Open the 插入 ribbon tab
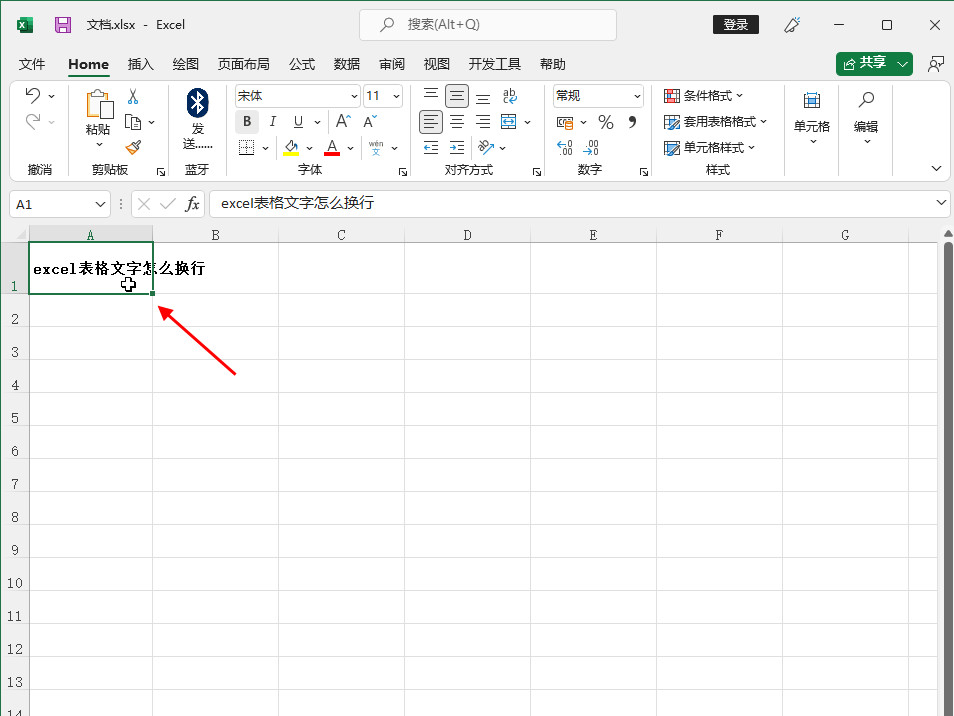The image size is (954, 716). coord(141,64)
